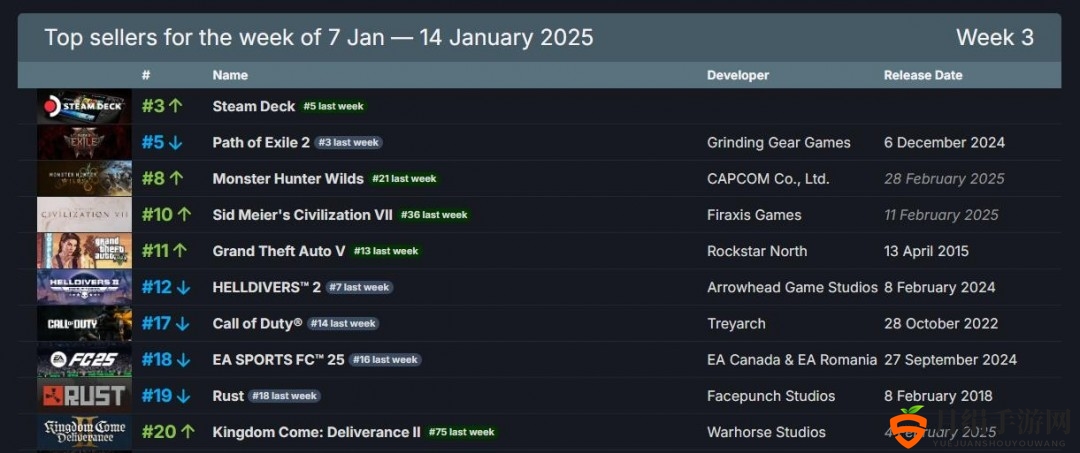
Task: Open the Call of Duty thumbnail
Action: point(84,324)
